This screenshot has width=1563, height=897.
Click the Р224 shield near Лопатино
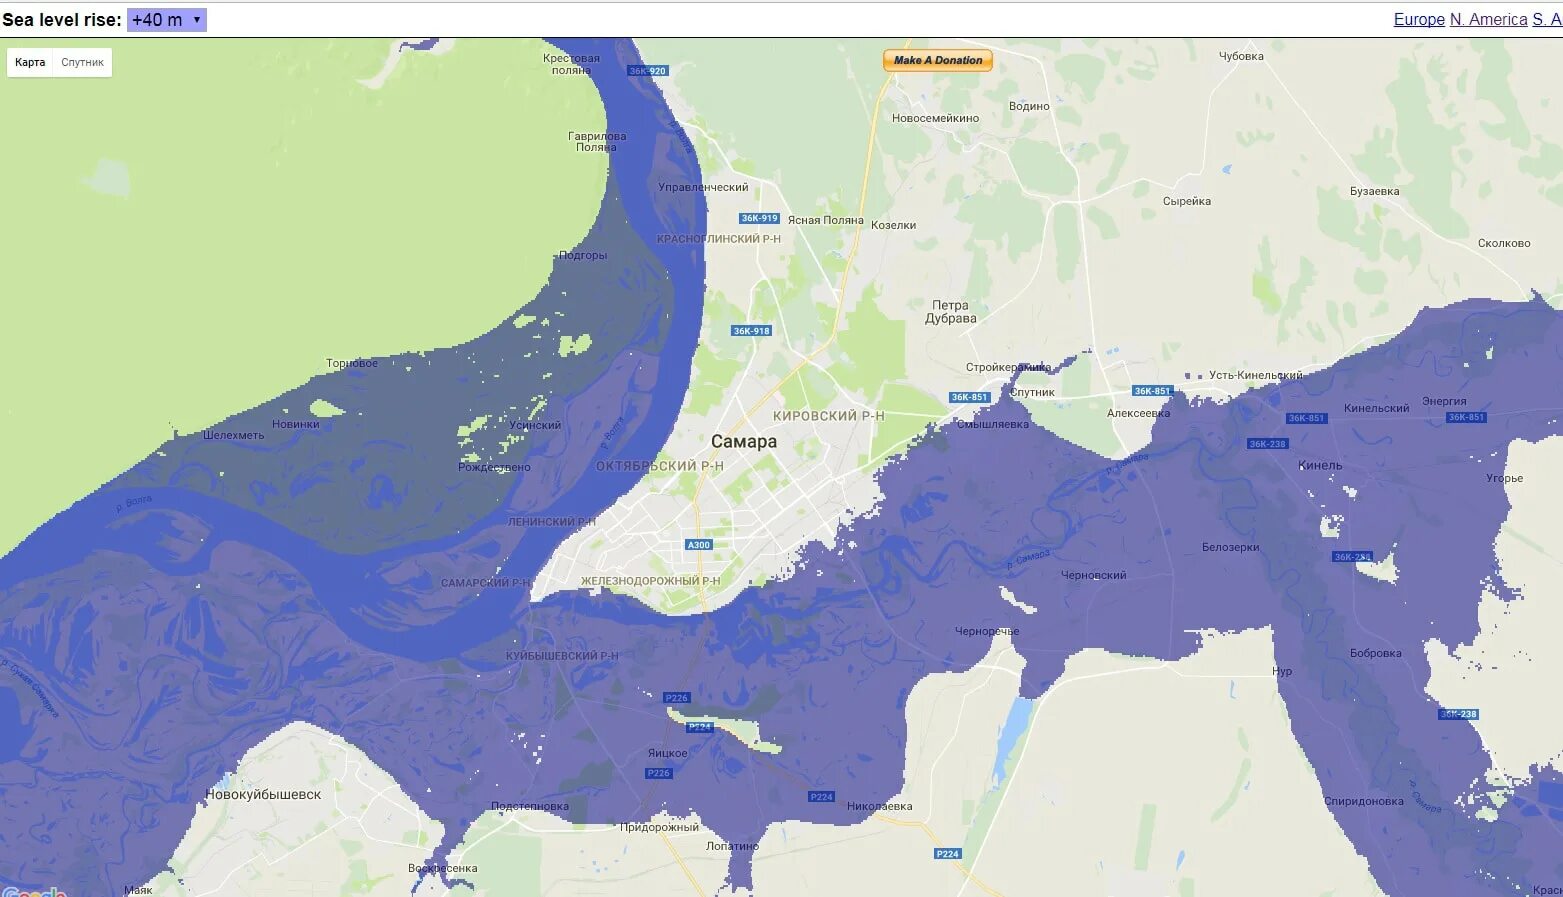(700, 726)
